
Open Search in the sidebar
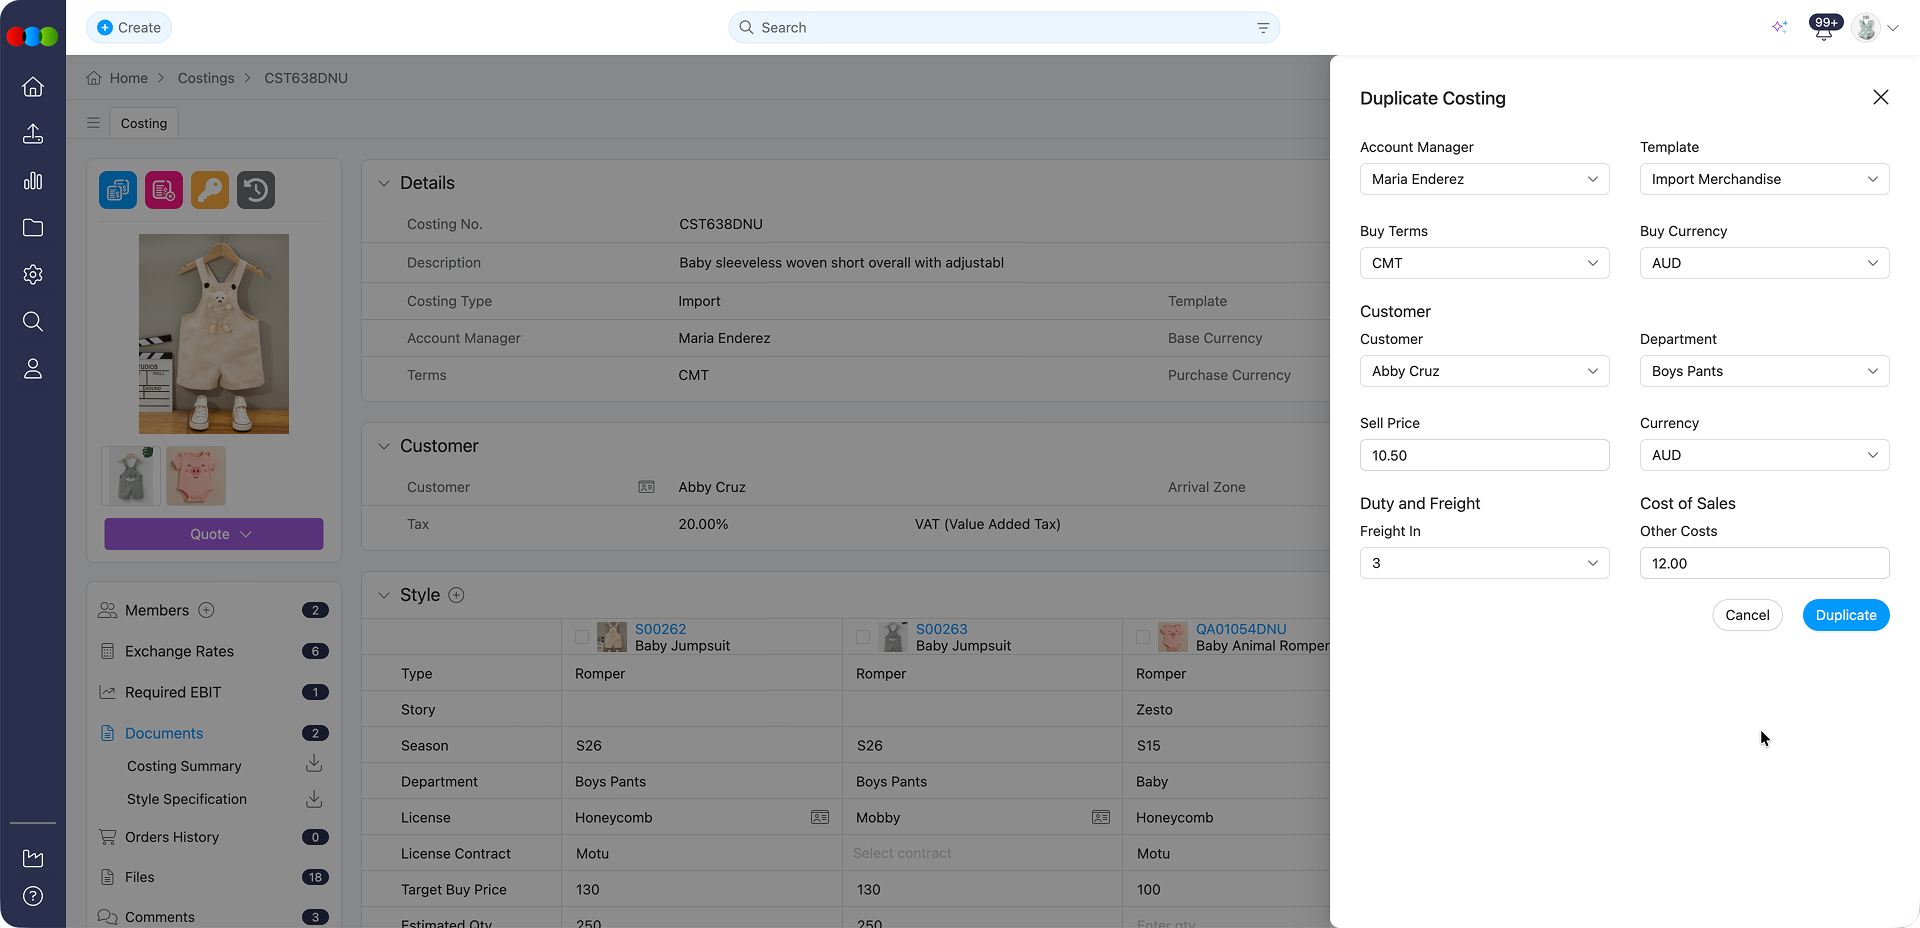pyautogui.click(x=33, y=321)
